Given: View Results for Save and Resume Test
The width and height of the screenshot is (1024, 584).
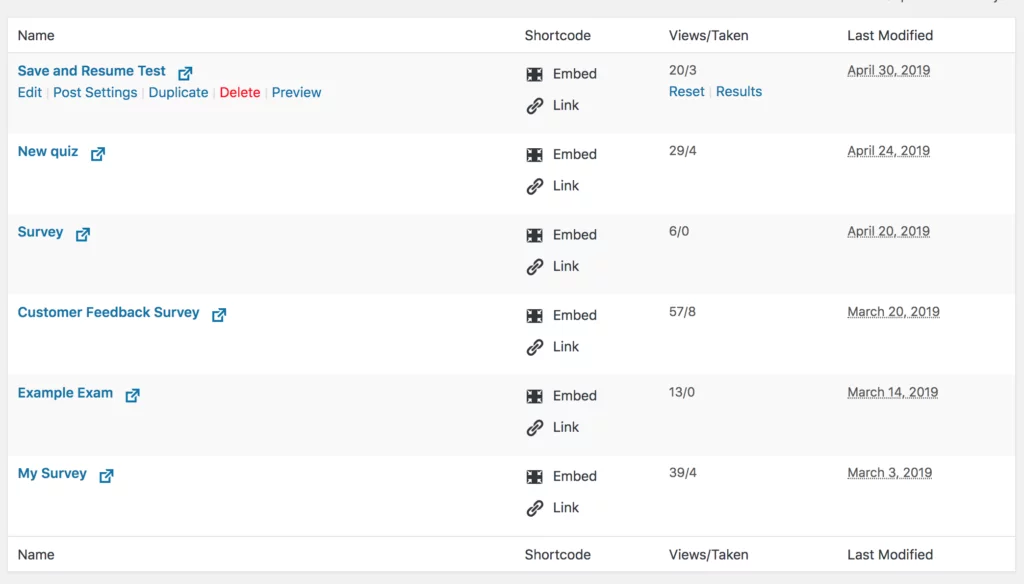Looking at the screenshot, I should tap(739, 91).
